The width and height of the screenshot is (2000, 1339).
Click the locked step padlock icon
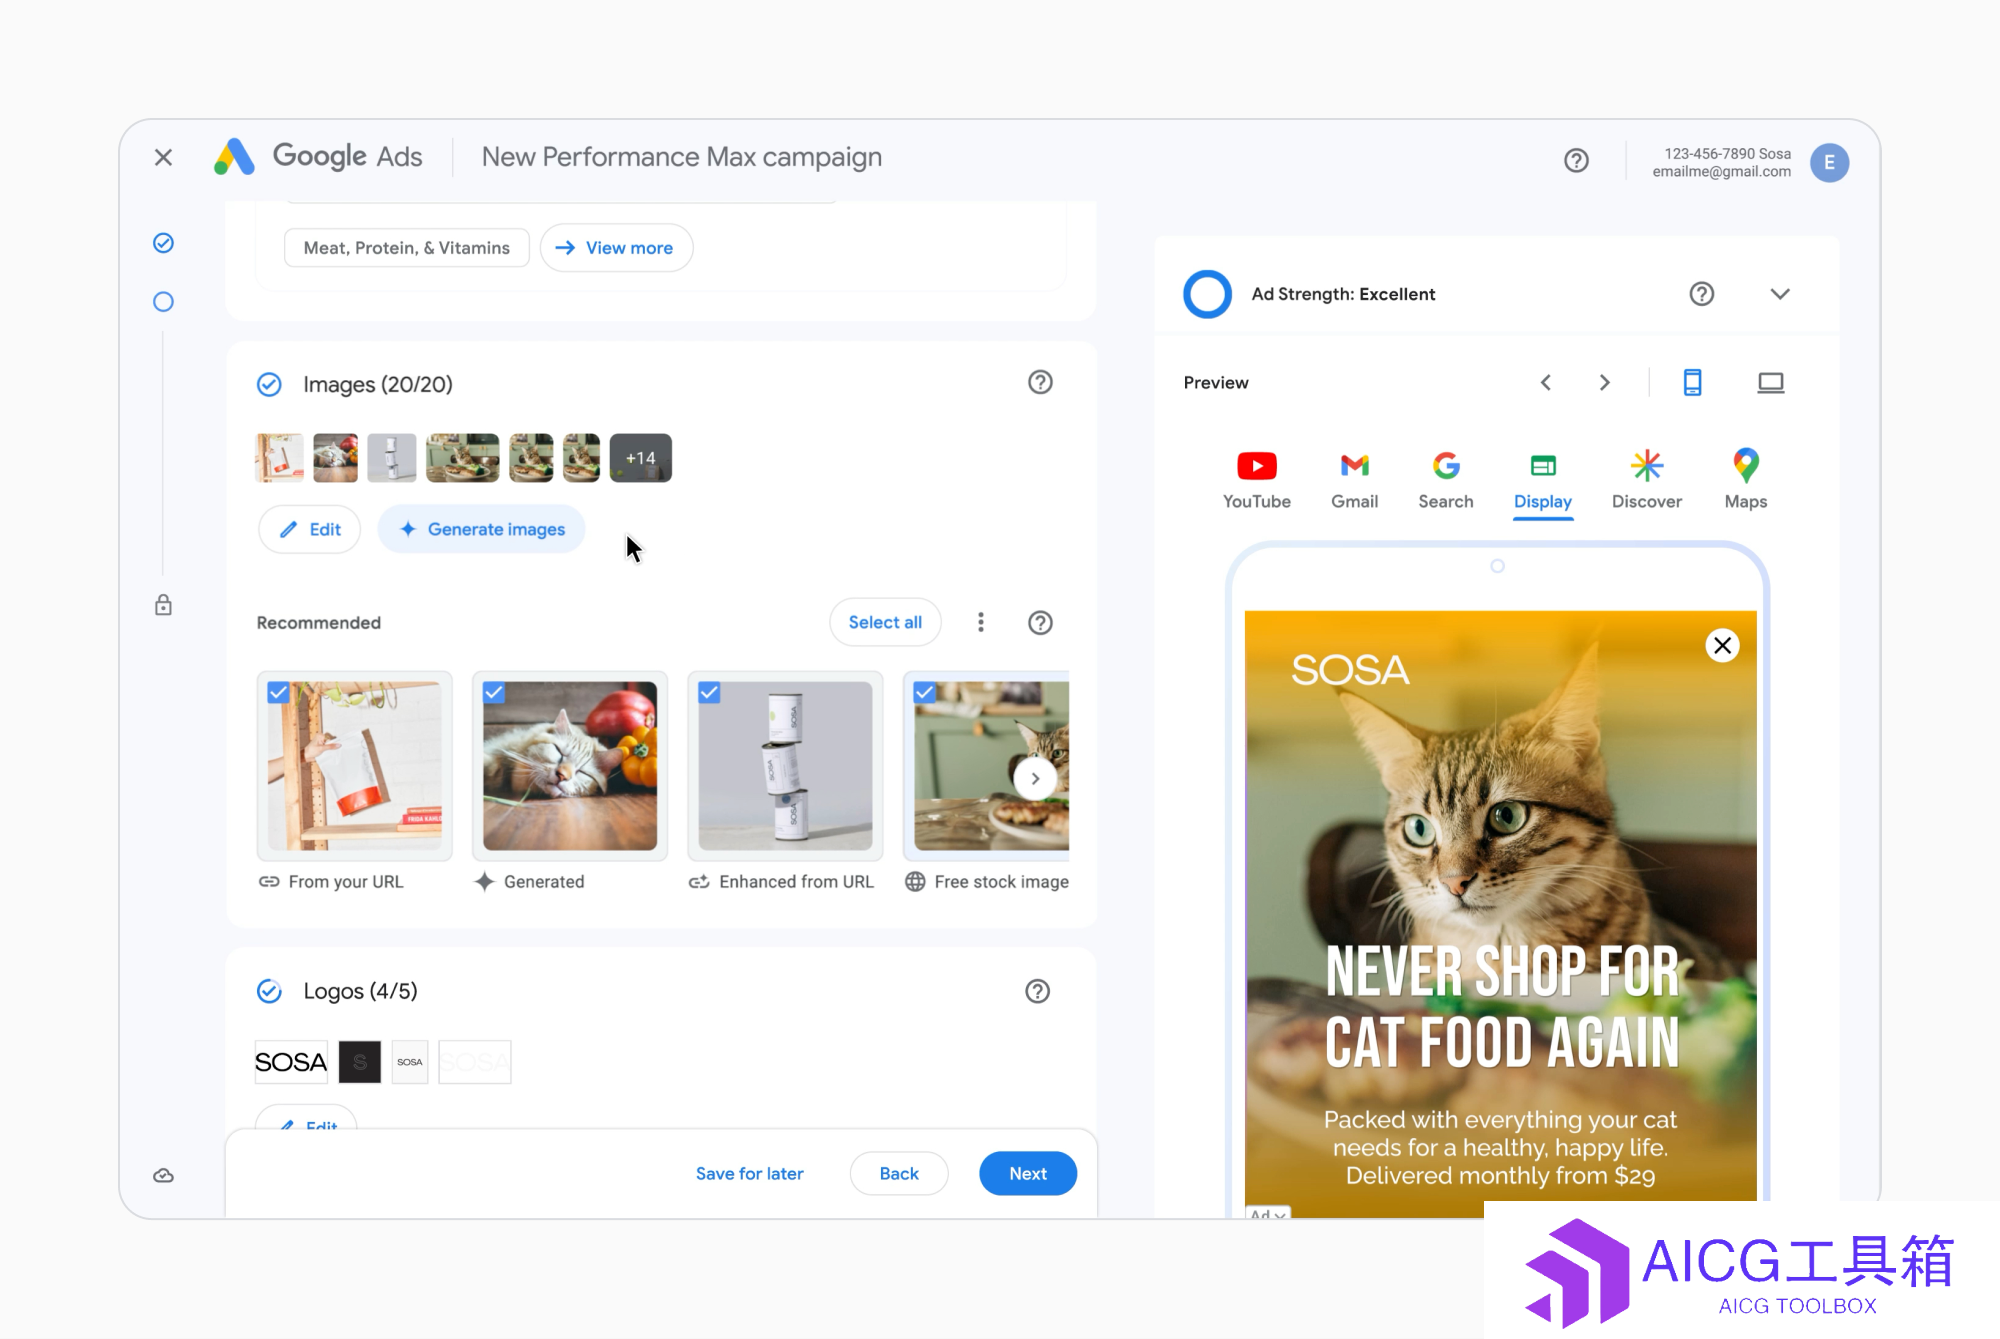coord(163,605)
